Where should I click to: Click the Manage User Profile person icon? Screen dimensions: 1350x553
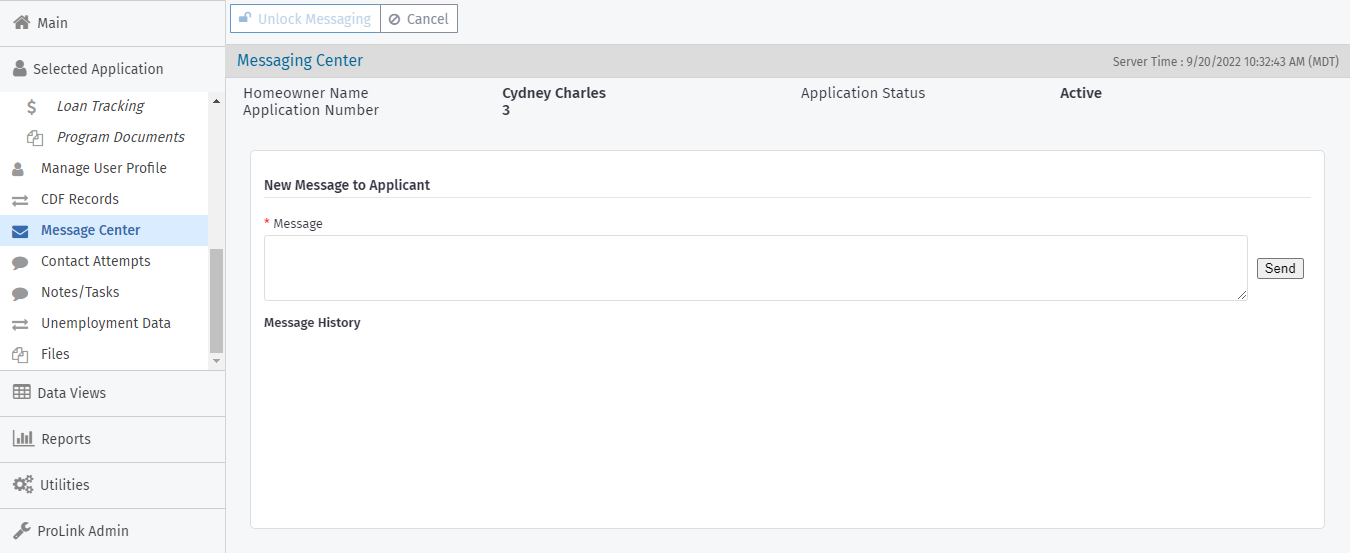click(18, 169)
